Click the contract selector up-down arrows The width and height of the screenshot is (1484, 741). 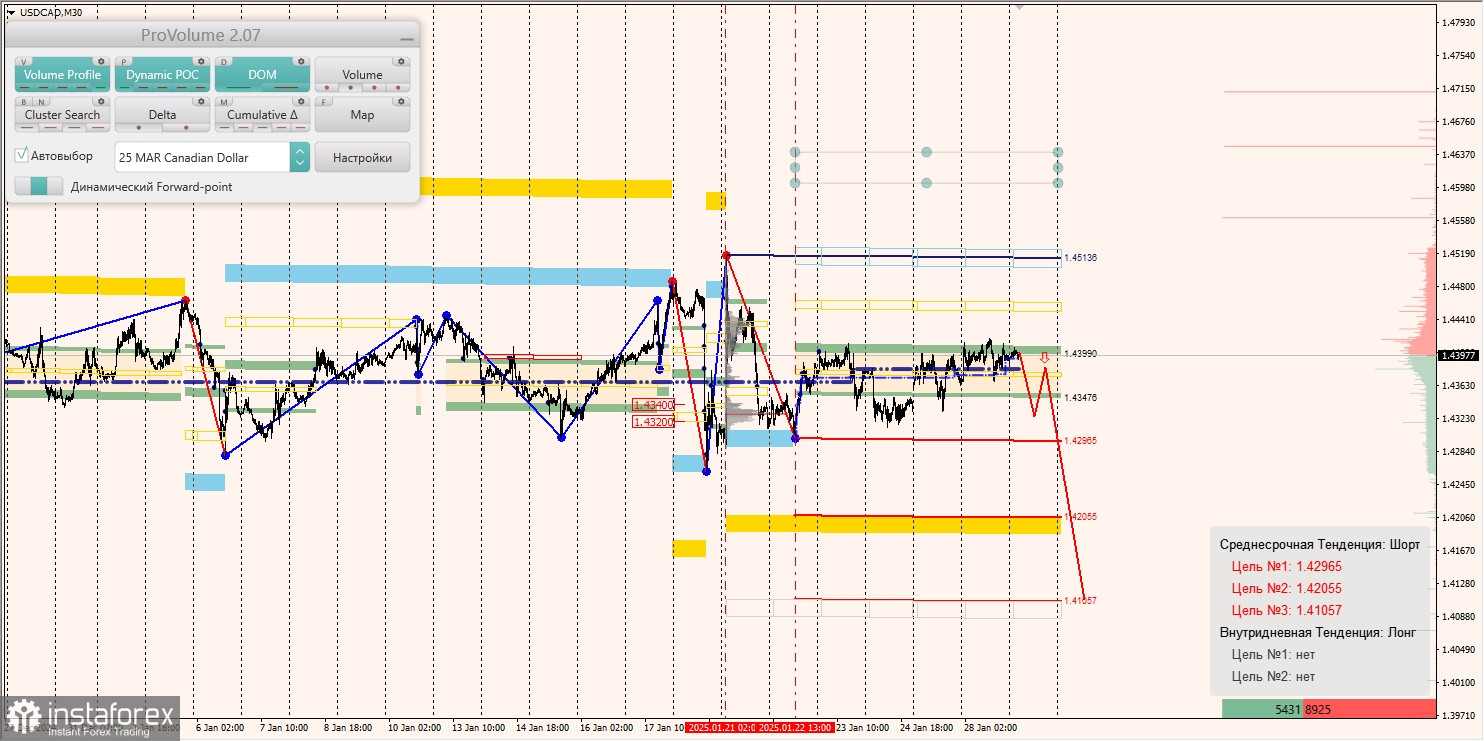tap(300, 157)
